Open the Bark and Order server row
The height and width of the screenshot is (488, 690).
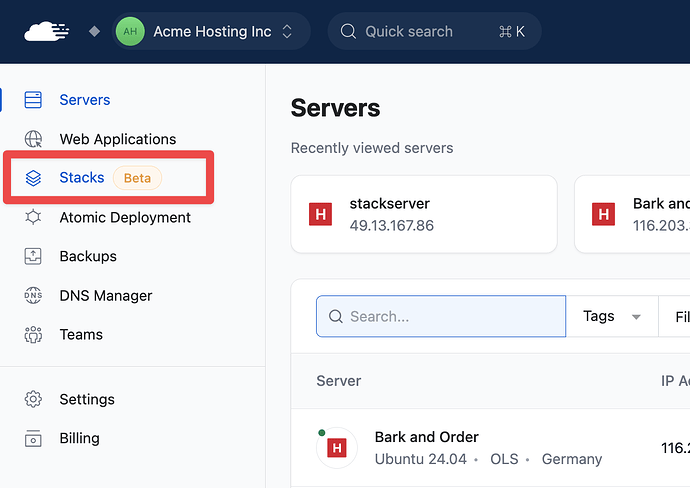[490, 448]
